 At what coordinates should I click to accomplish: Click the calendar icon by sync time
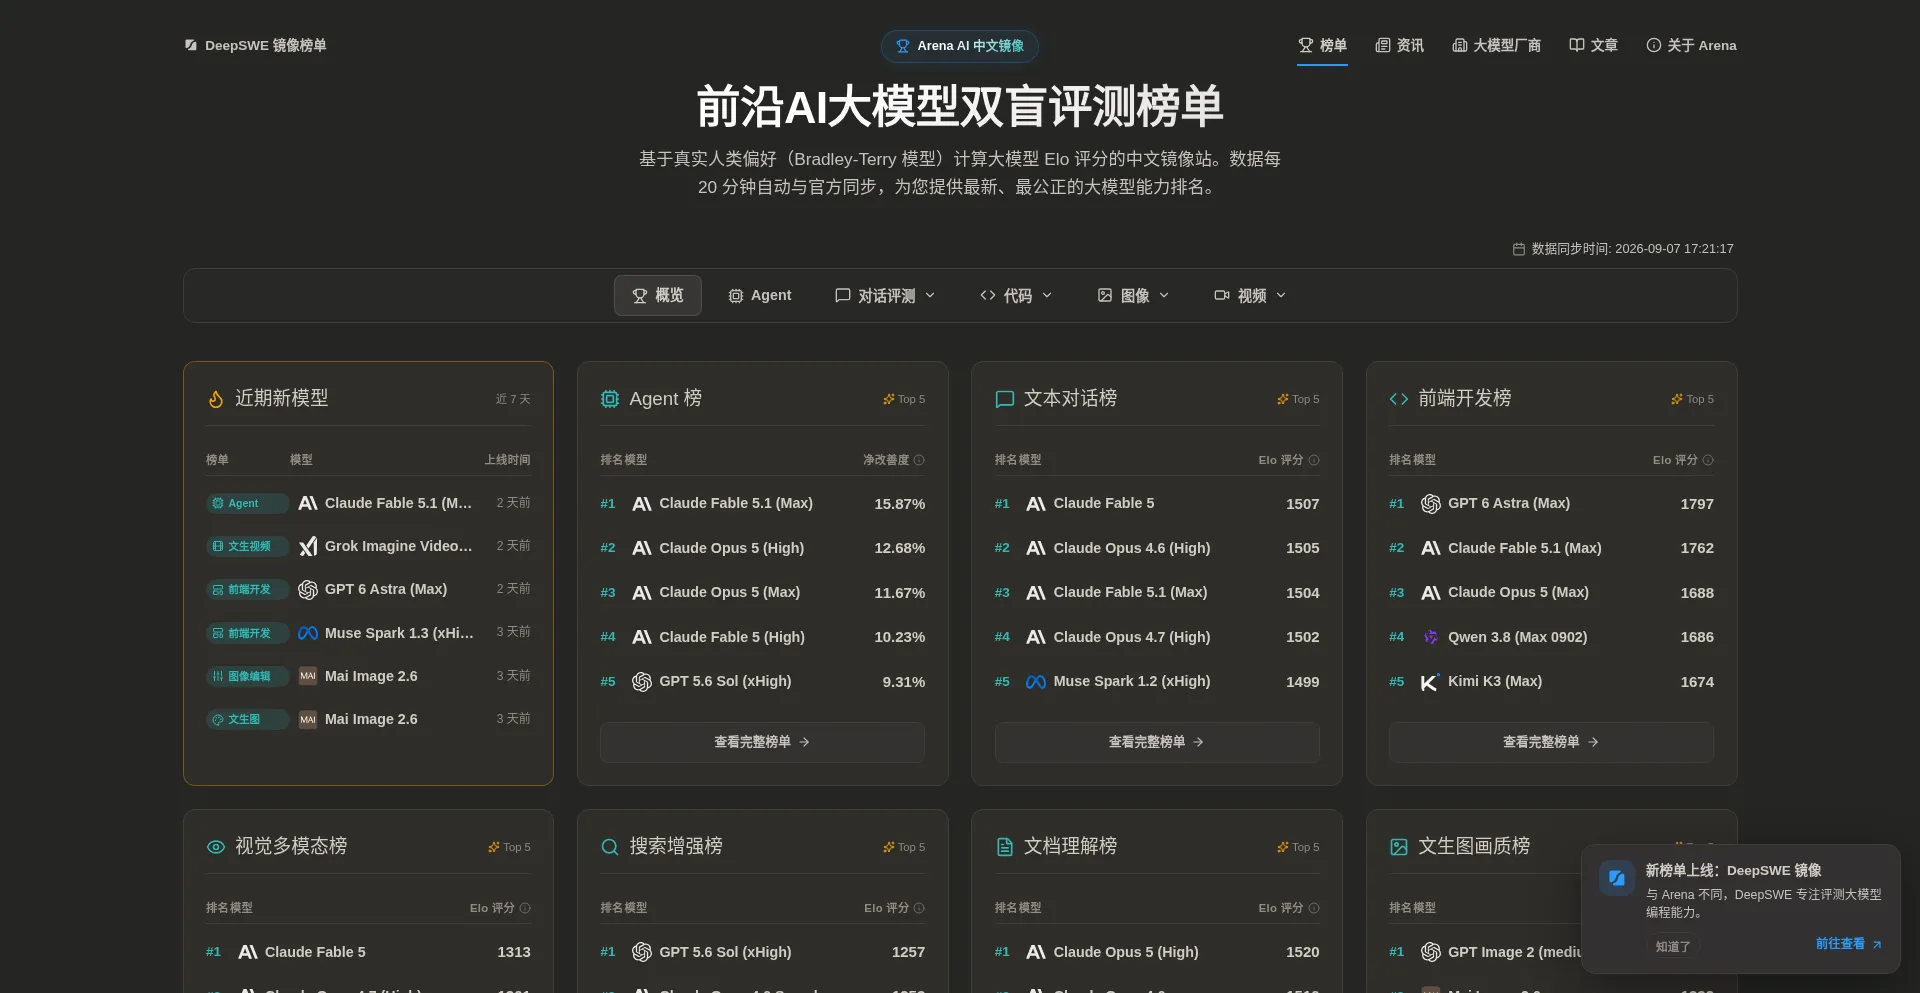(1518, 249)
